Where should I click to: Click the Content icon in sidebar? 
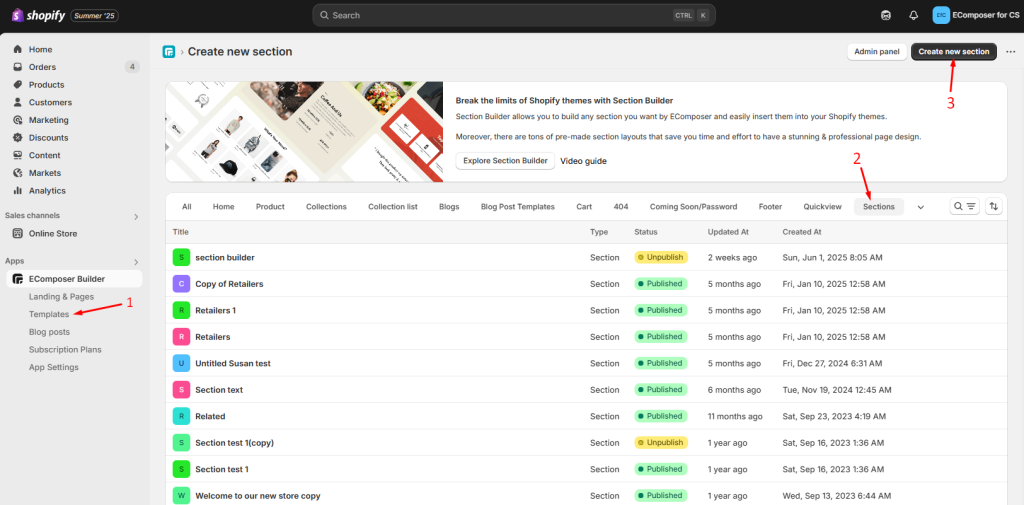[x=18, y=155]
